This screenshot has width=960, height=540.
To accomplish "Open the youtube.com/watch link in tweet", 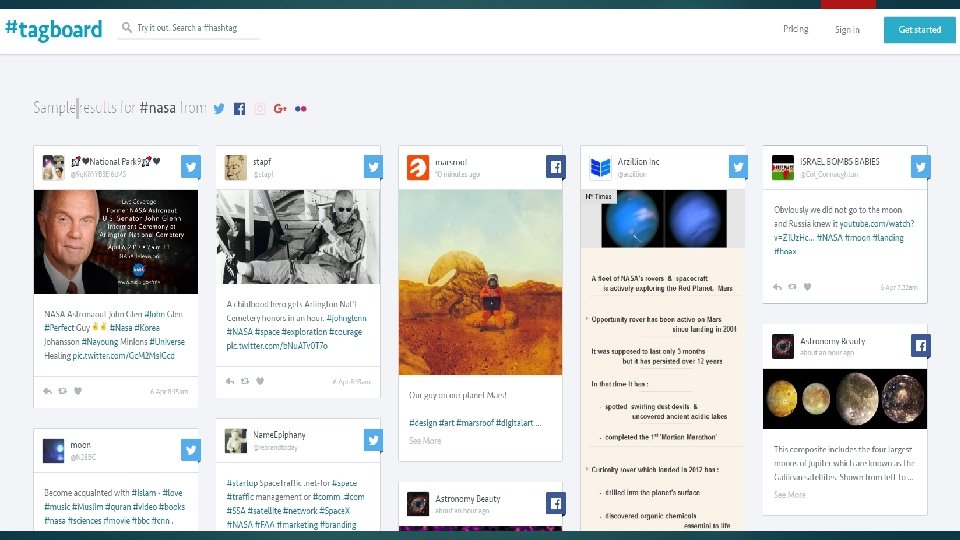I will (877, 224).
